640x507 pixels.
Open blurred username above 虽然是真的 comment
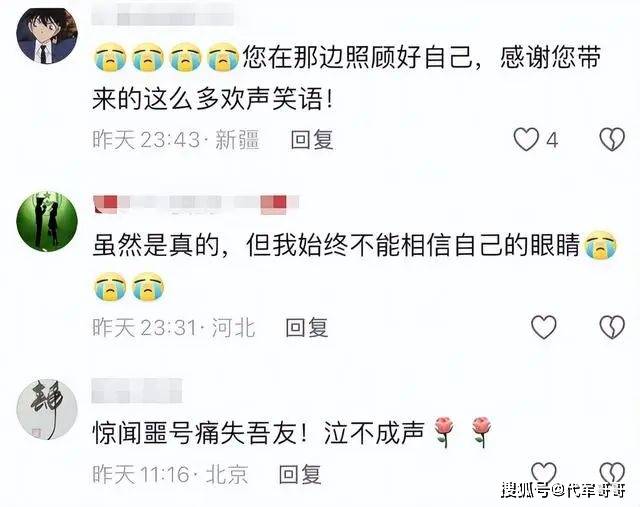[x=196, y=205]
